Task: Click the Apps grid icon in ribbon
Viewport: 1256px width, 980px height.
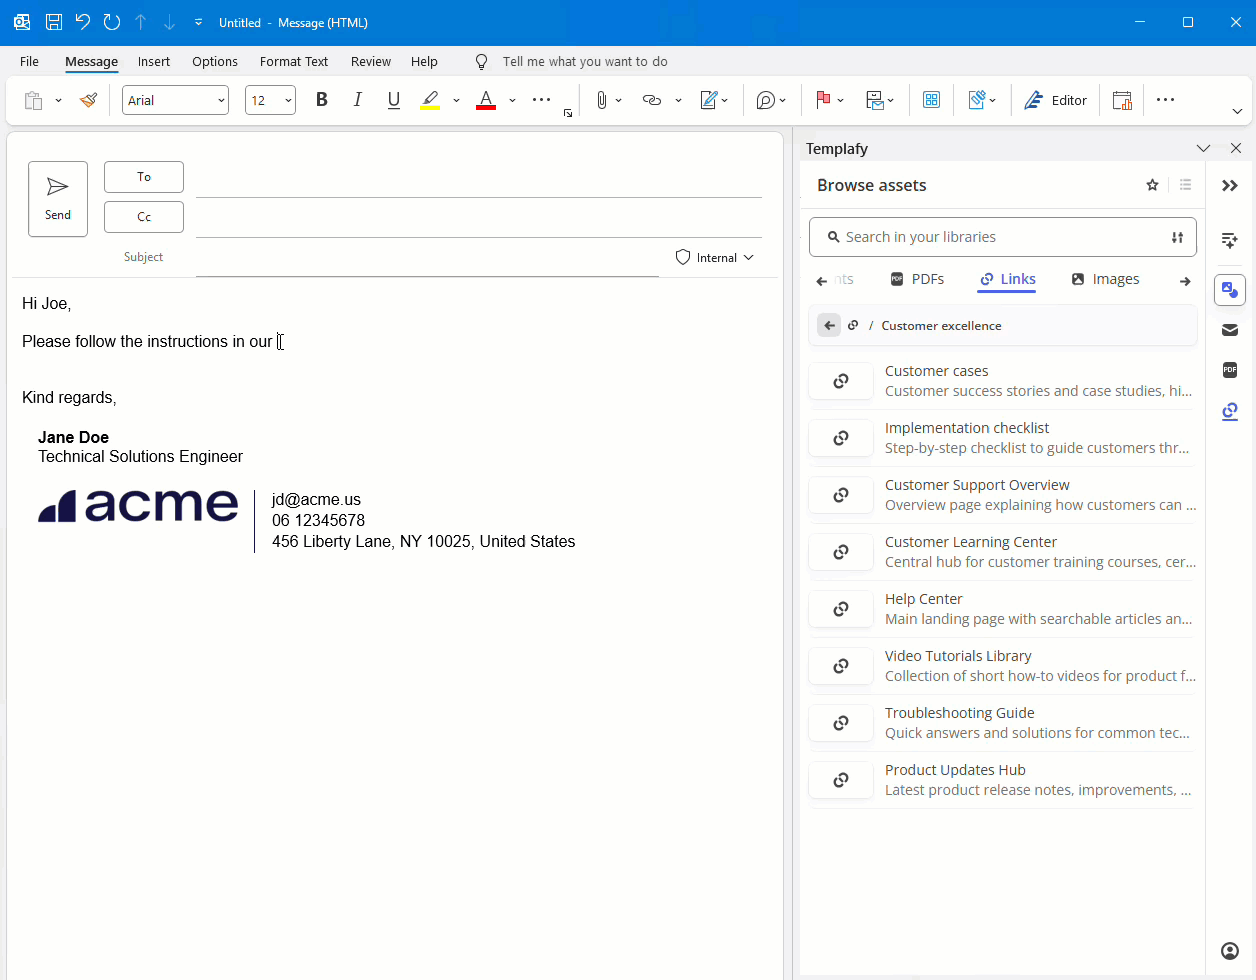Action: [931, 100]
